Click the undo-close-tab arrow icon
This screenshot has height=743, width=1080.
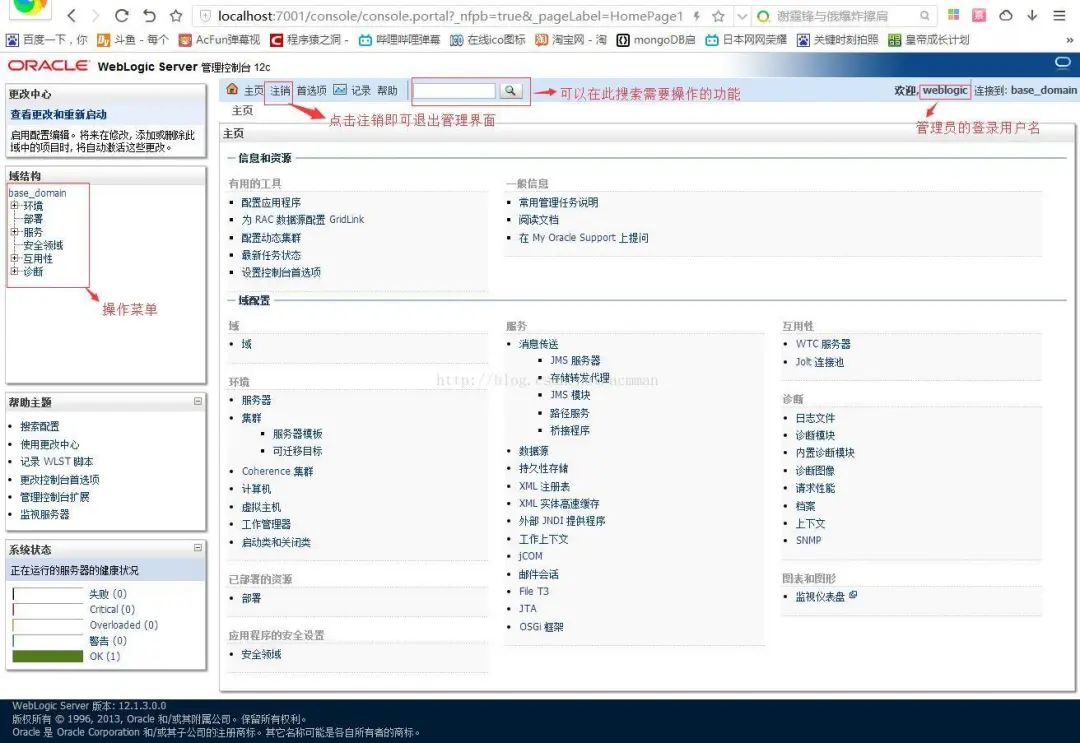[149, 15]
